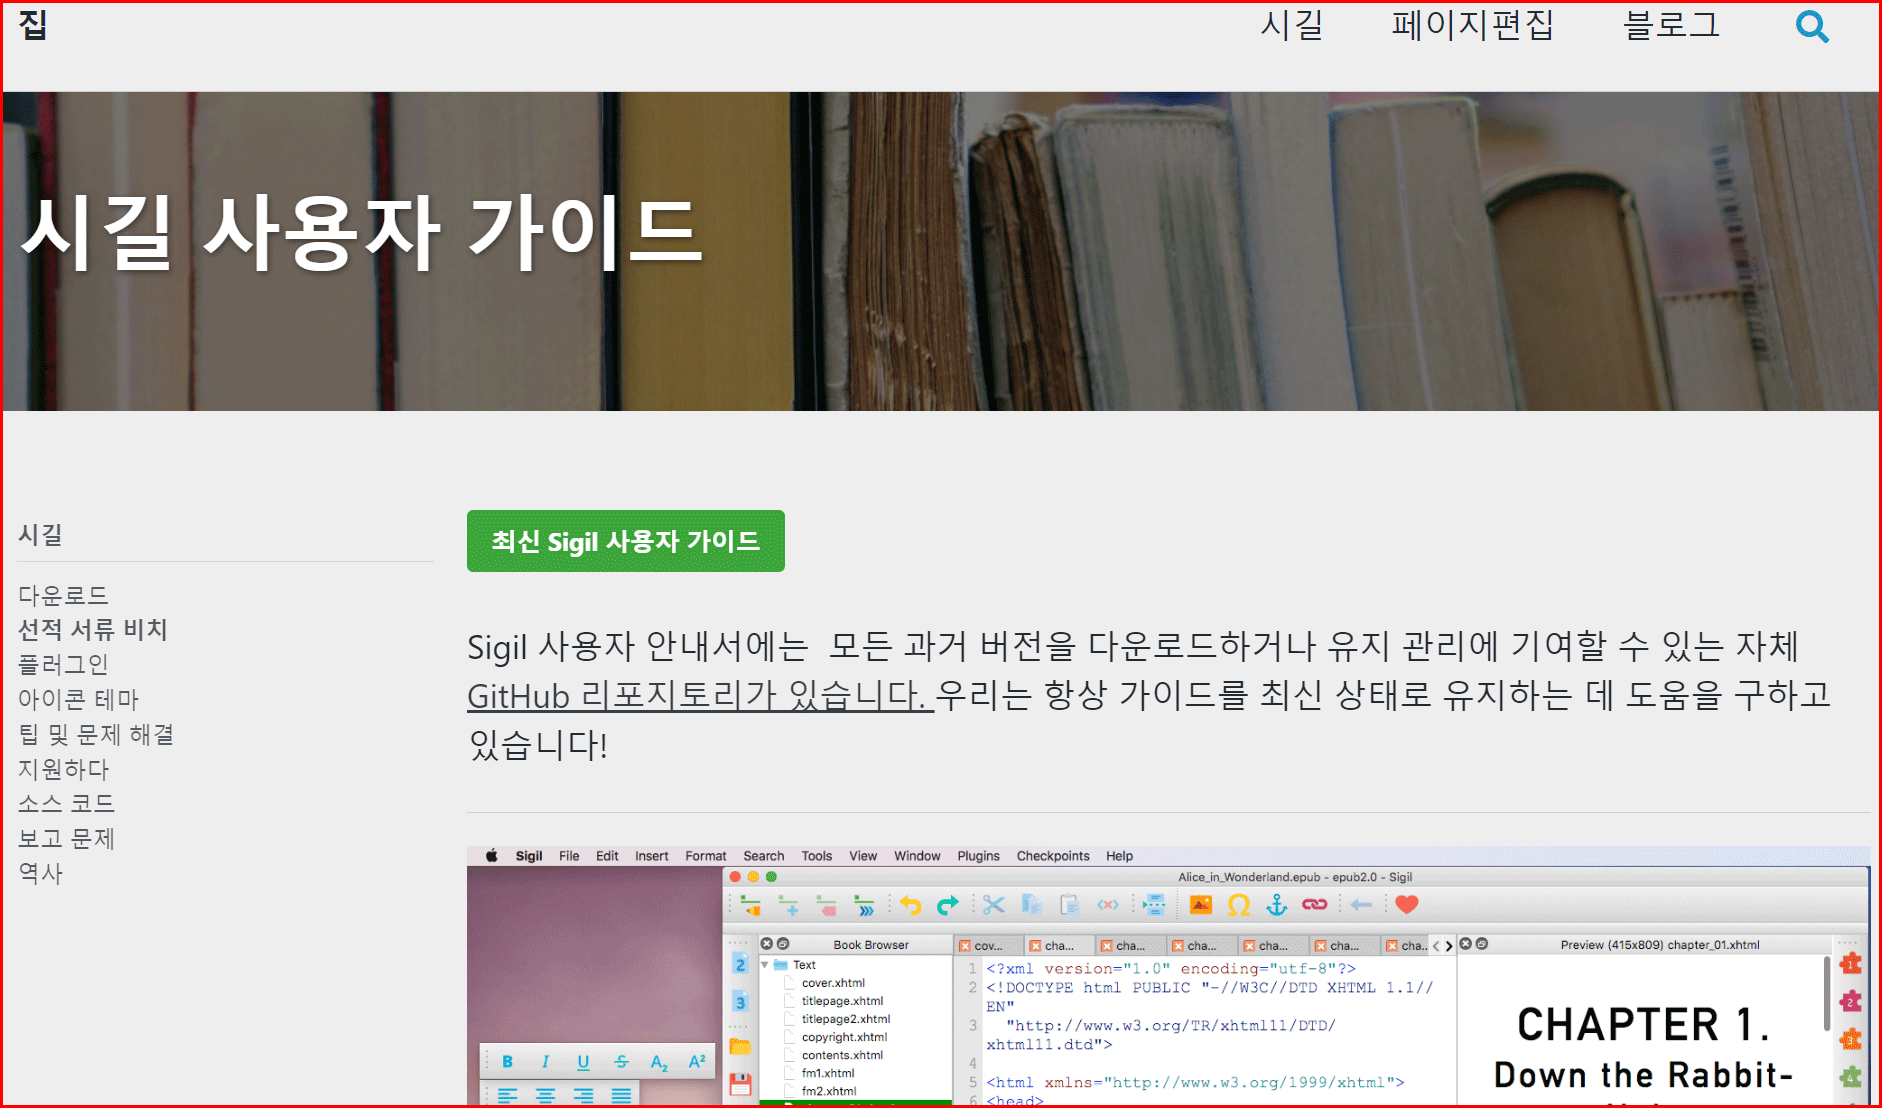The image size is (1882, 1108).
Task: Click the split-at-cursor icon in Sigil toolbar
Action: (x=1154, y=905)
